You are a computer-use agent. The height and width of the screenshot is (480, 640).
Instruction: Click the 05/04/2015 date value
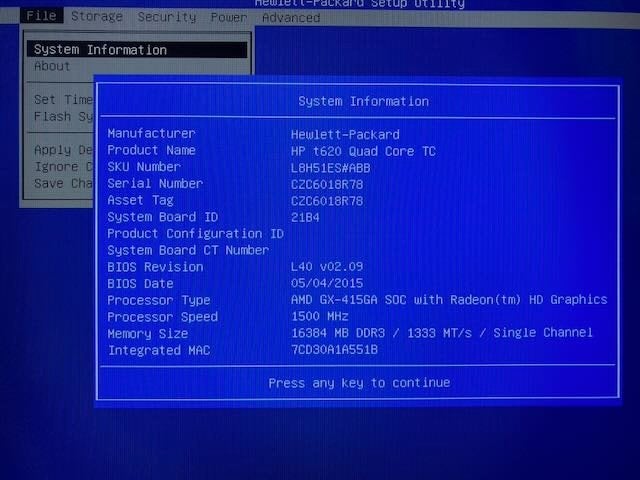click(x=327, y=283)
